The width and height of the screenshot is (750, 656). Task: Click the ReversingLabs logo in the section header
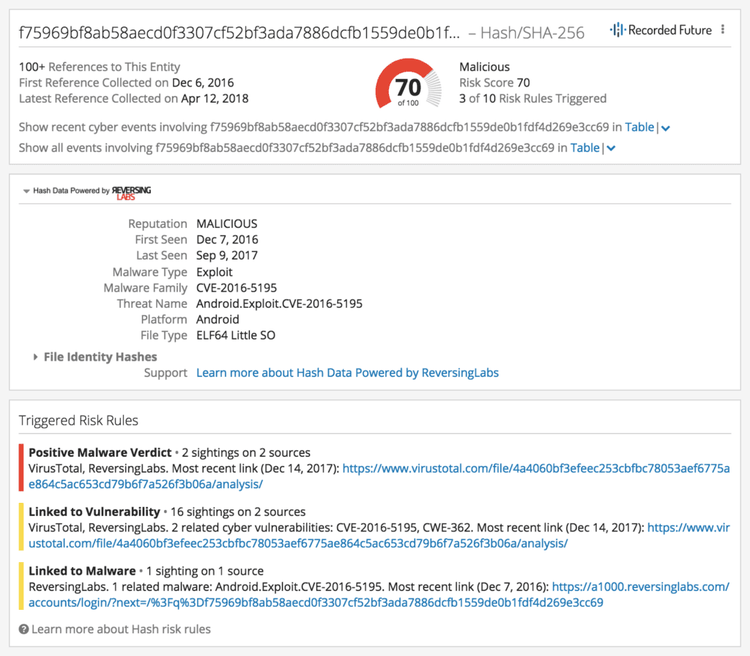click(x=132, y=191)
